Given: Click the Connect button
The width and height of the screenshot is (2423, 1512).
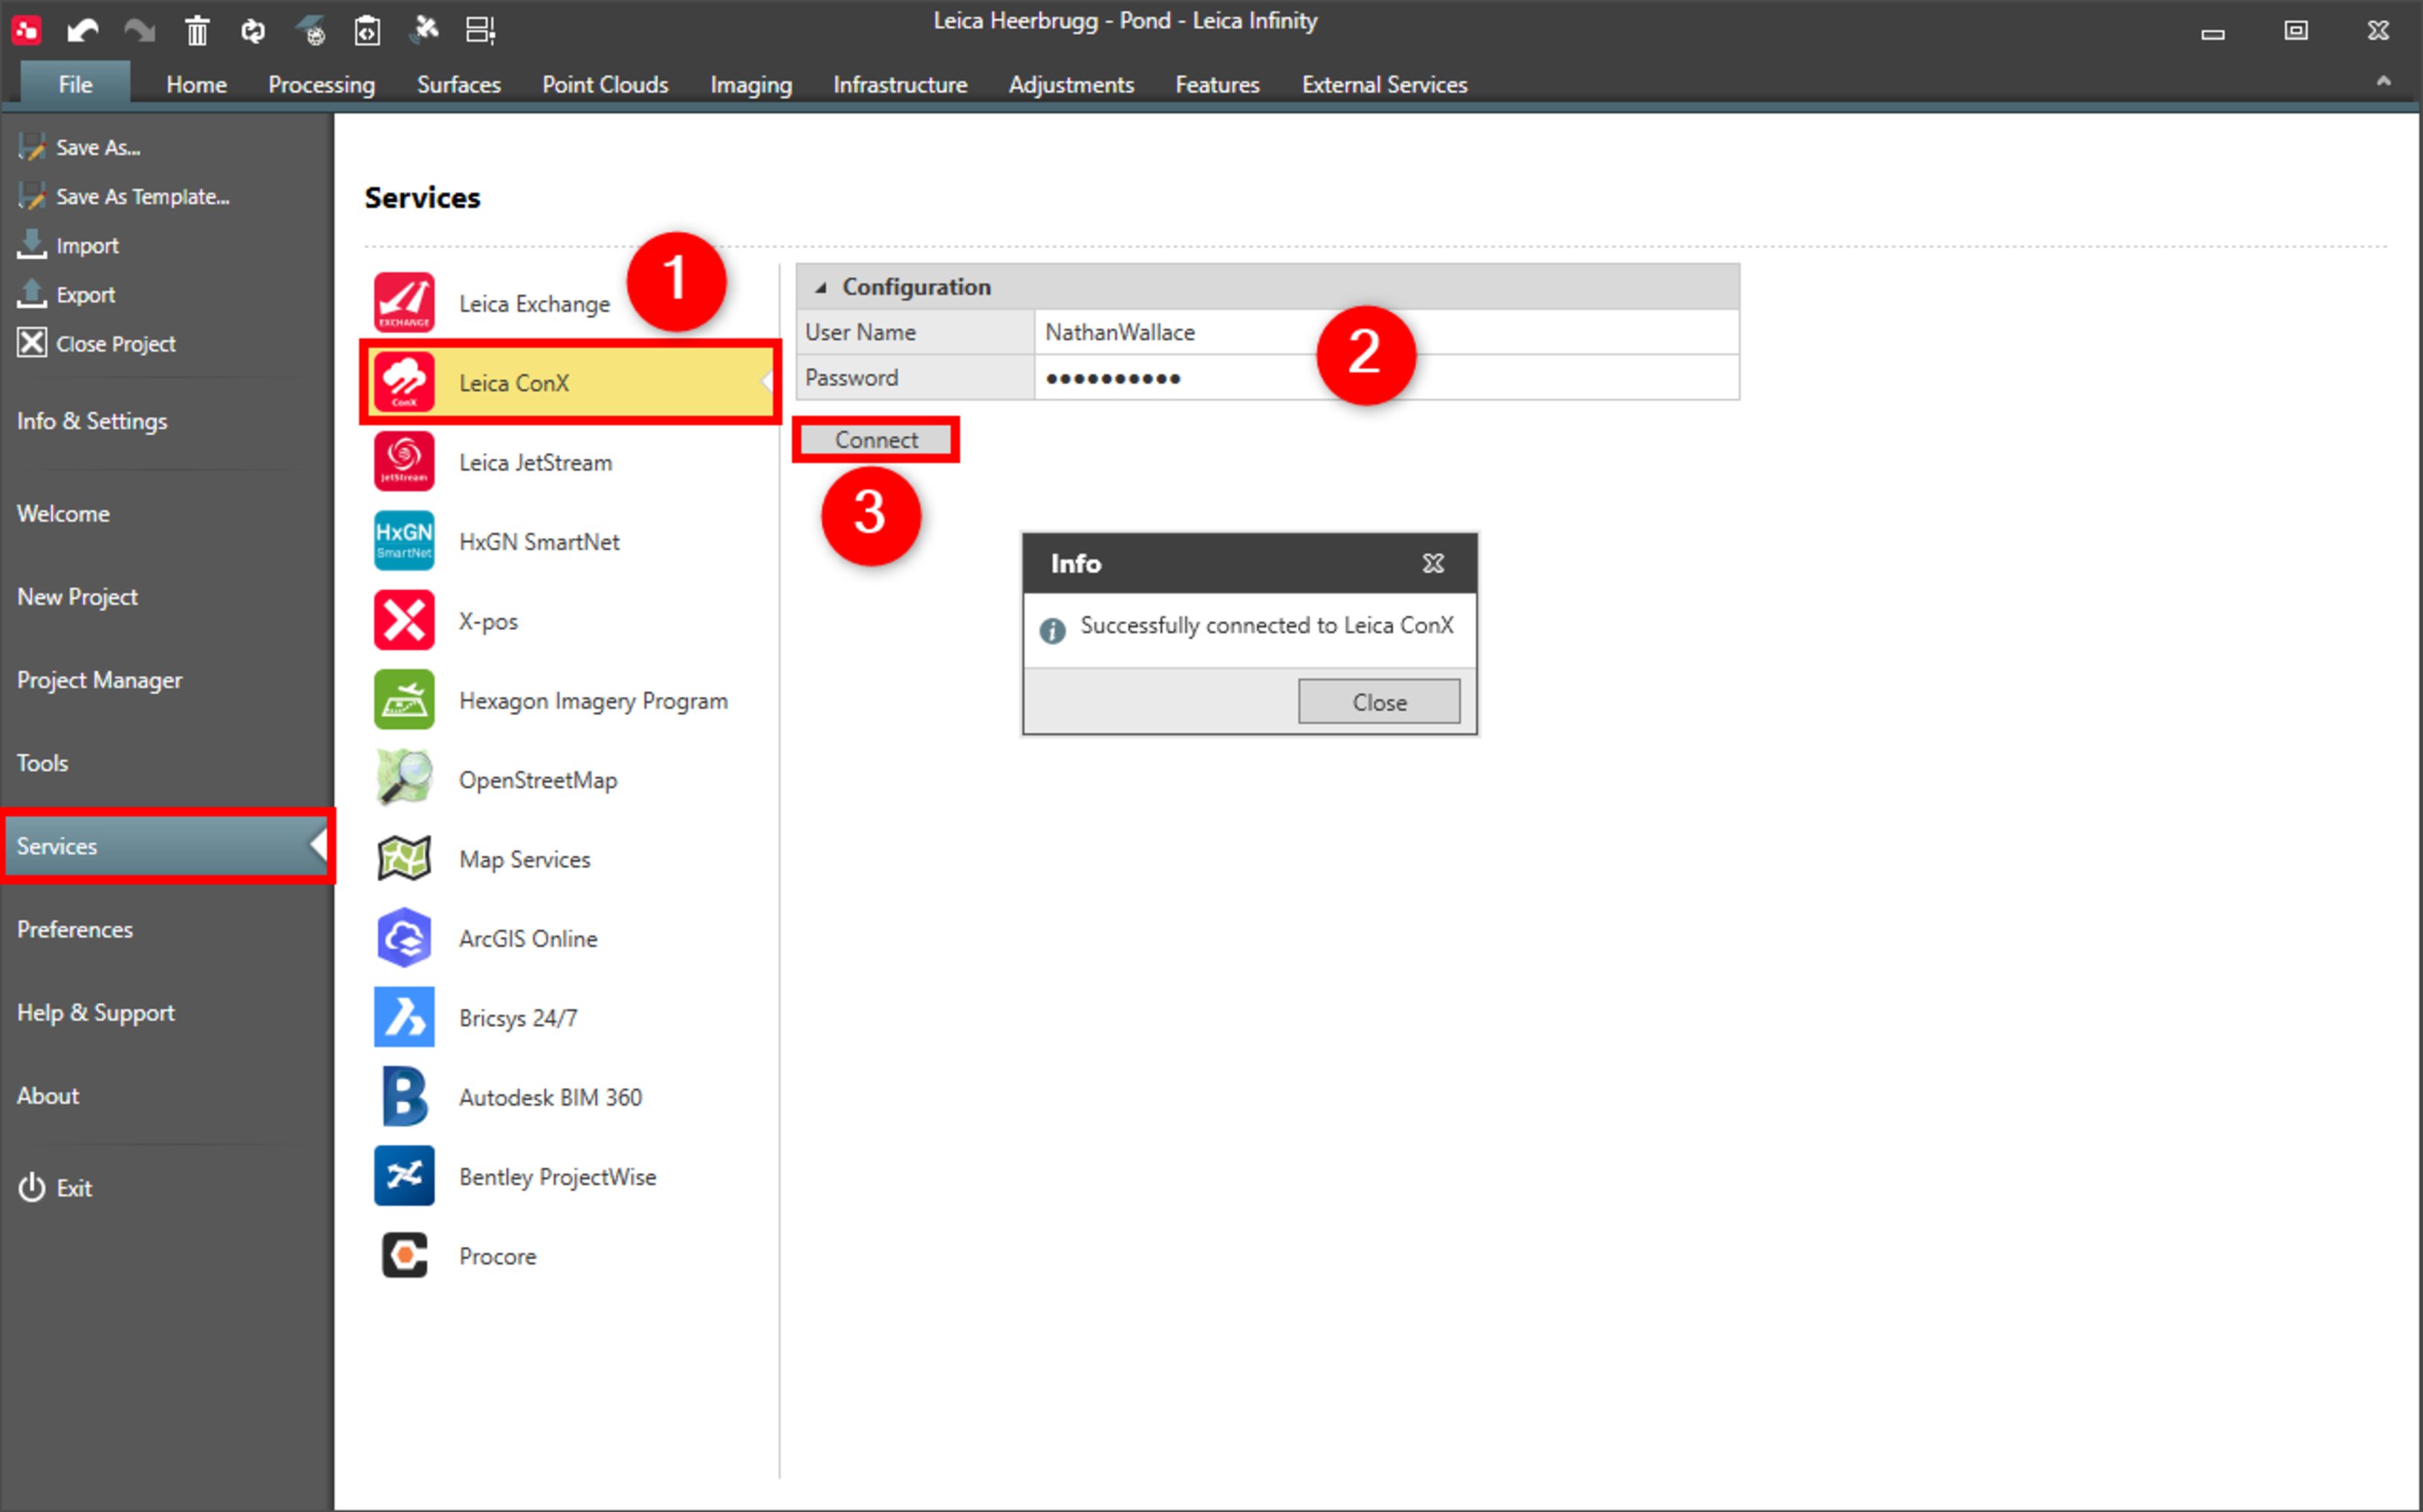Looking at the screenshot, I should 876,440.
